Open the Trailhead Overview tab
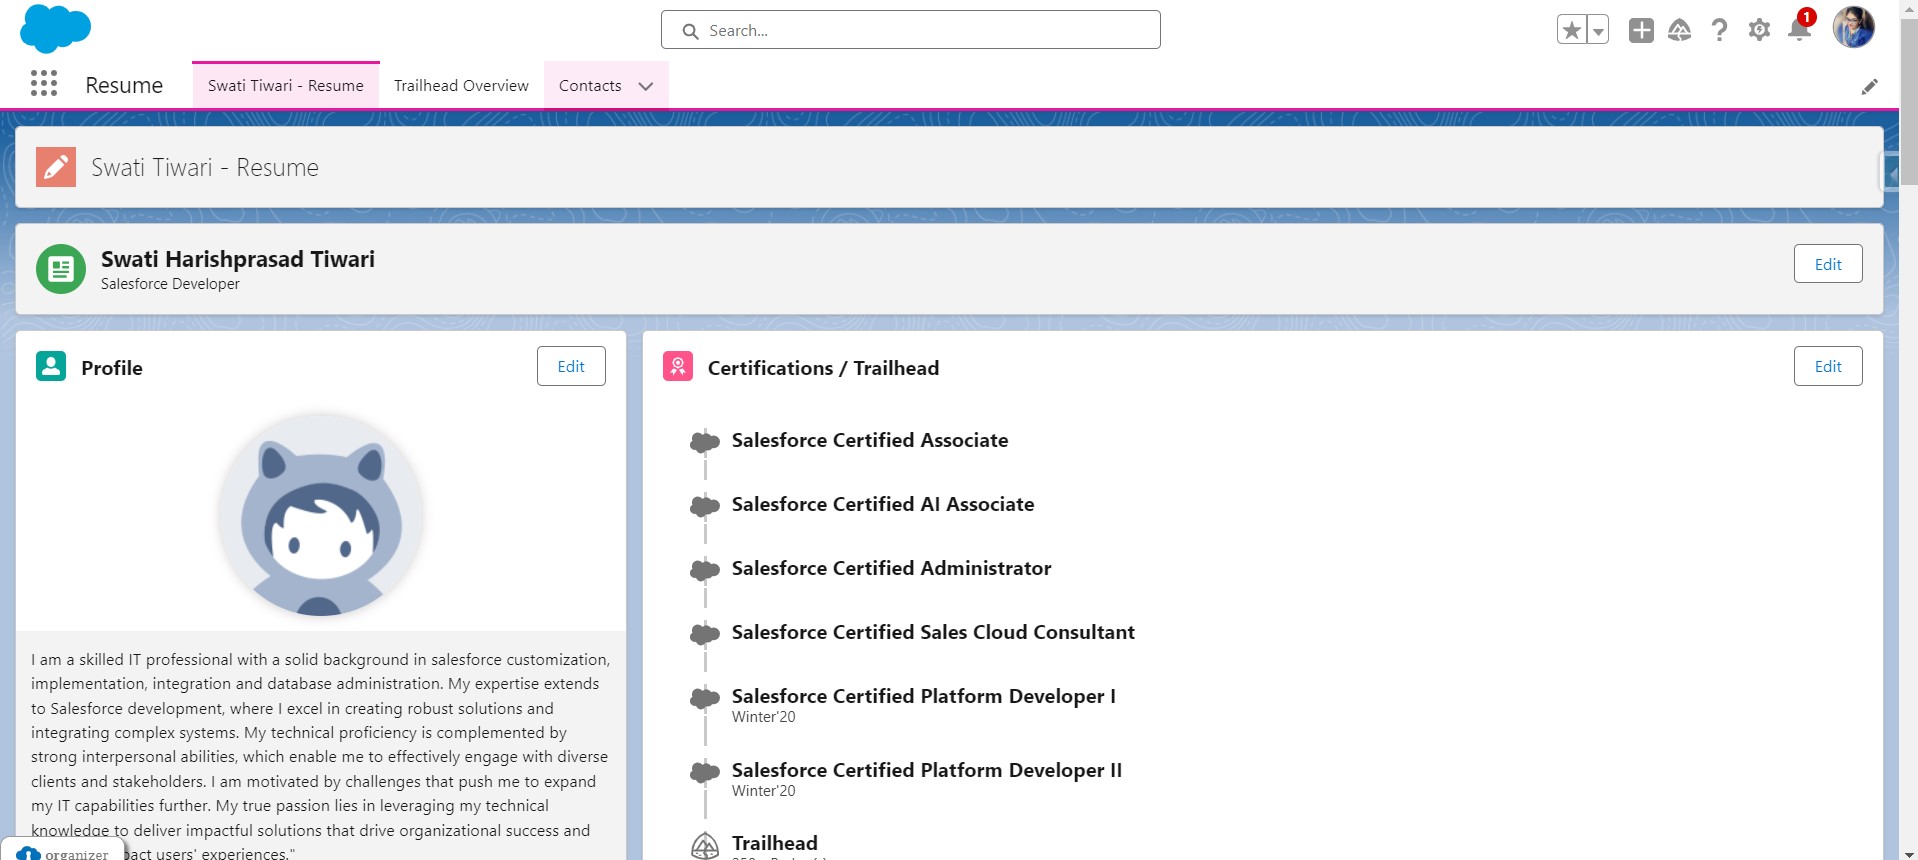Screen dimensions: 1918x860 pos(461,85)
